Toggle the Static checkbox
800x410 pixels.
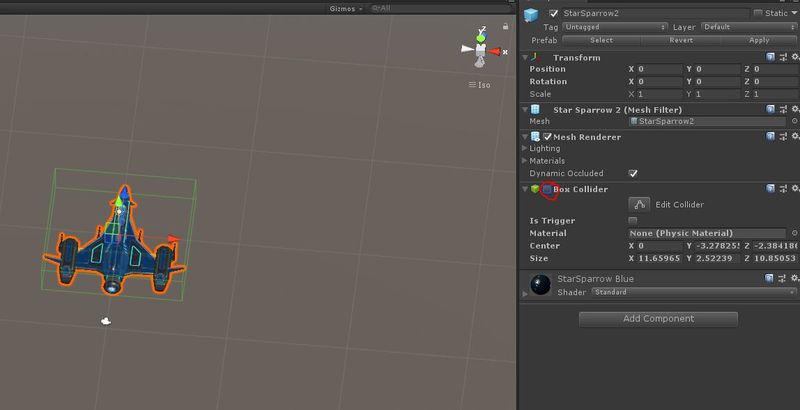click(758, 13)
